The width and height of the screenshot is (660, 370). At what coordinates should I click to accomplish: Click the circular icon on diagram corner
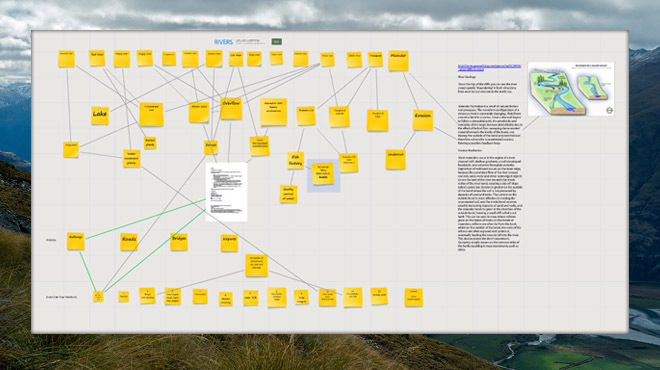point(609,111)
